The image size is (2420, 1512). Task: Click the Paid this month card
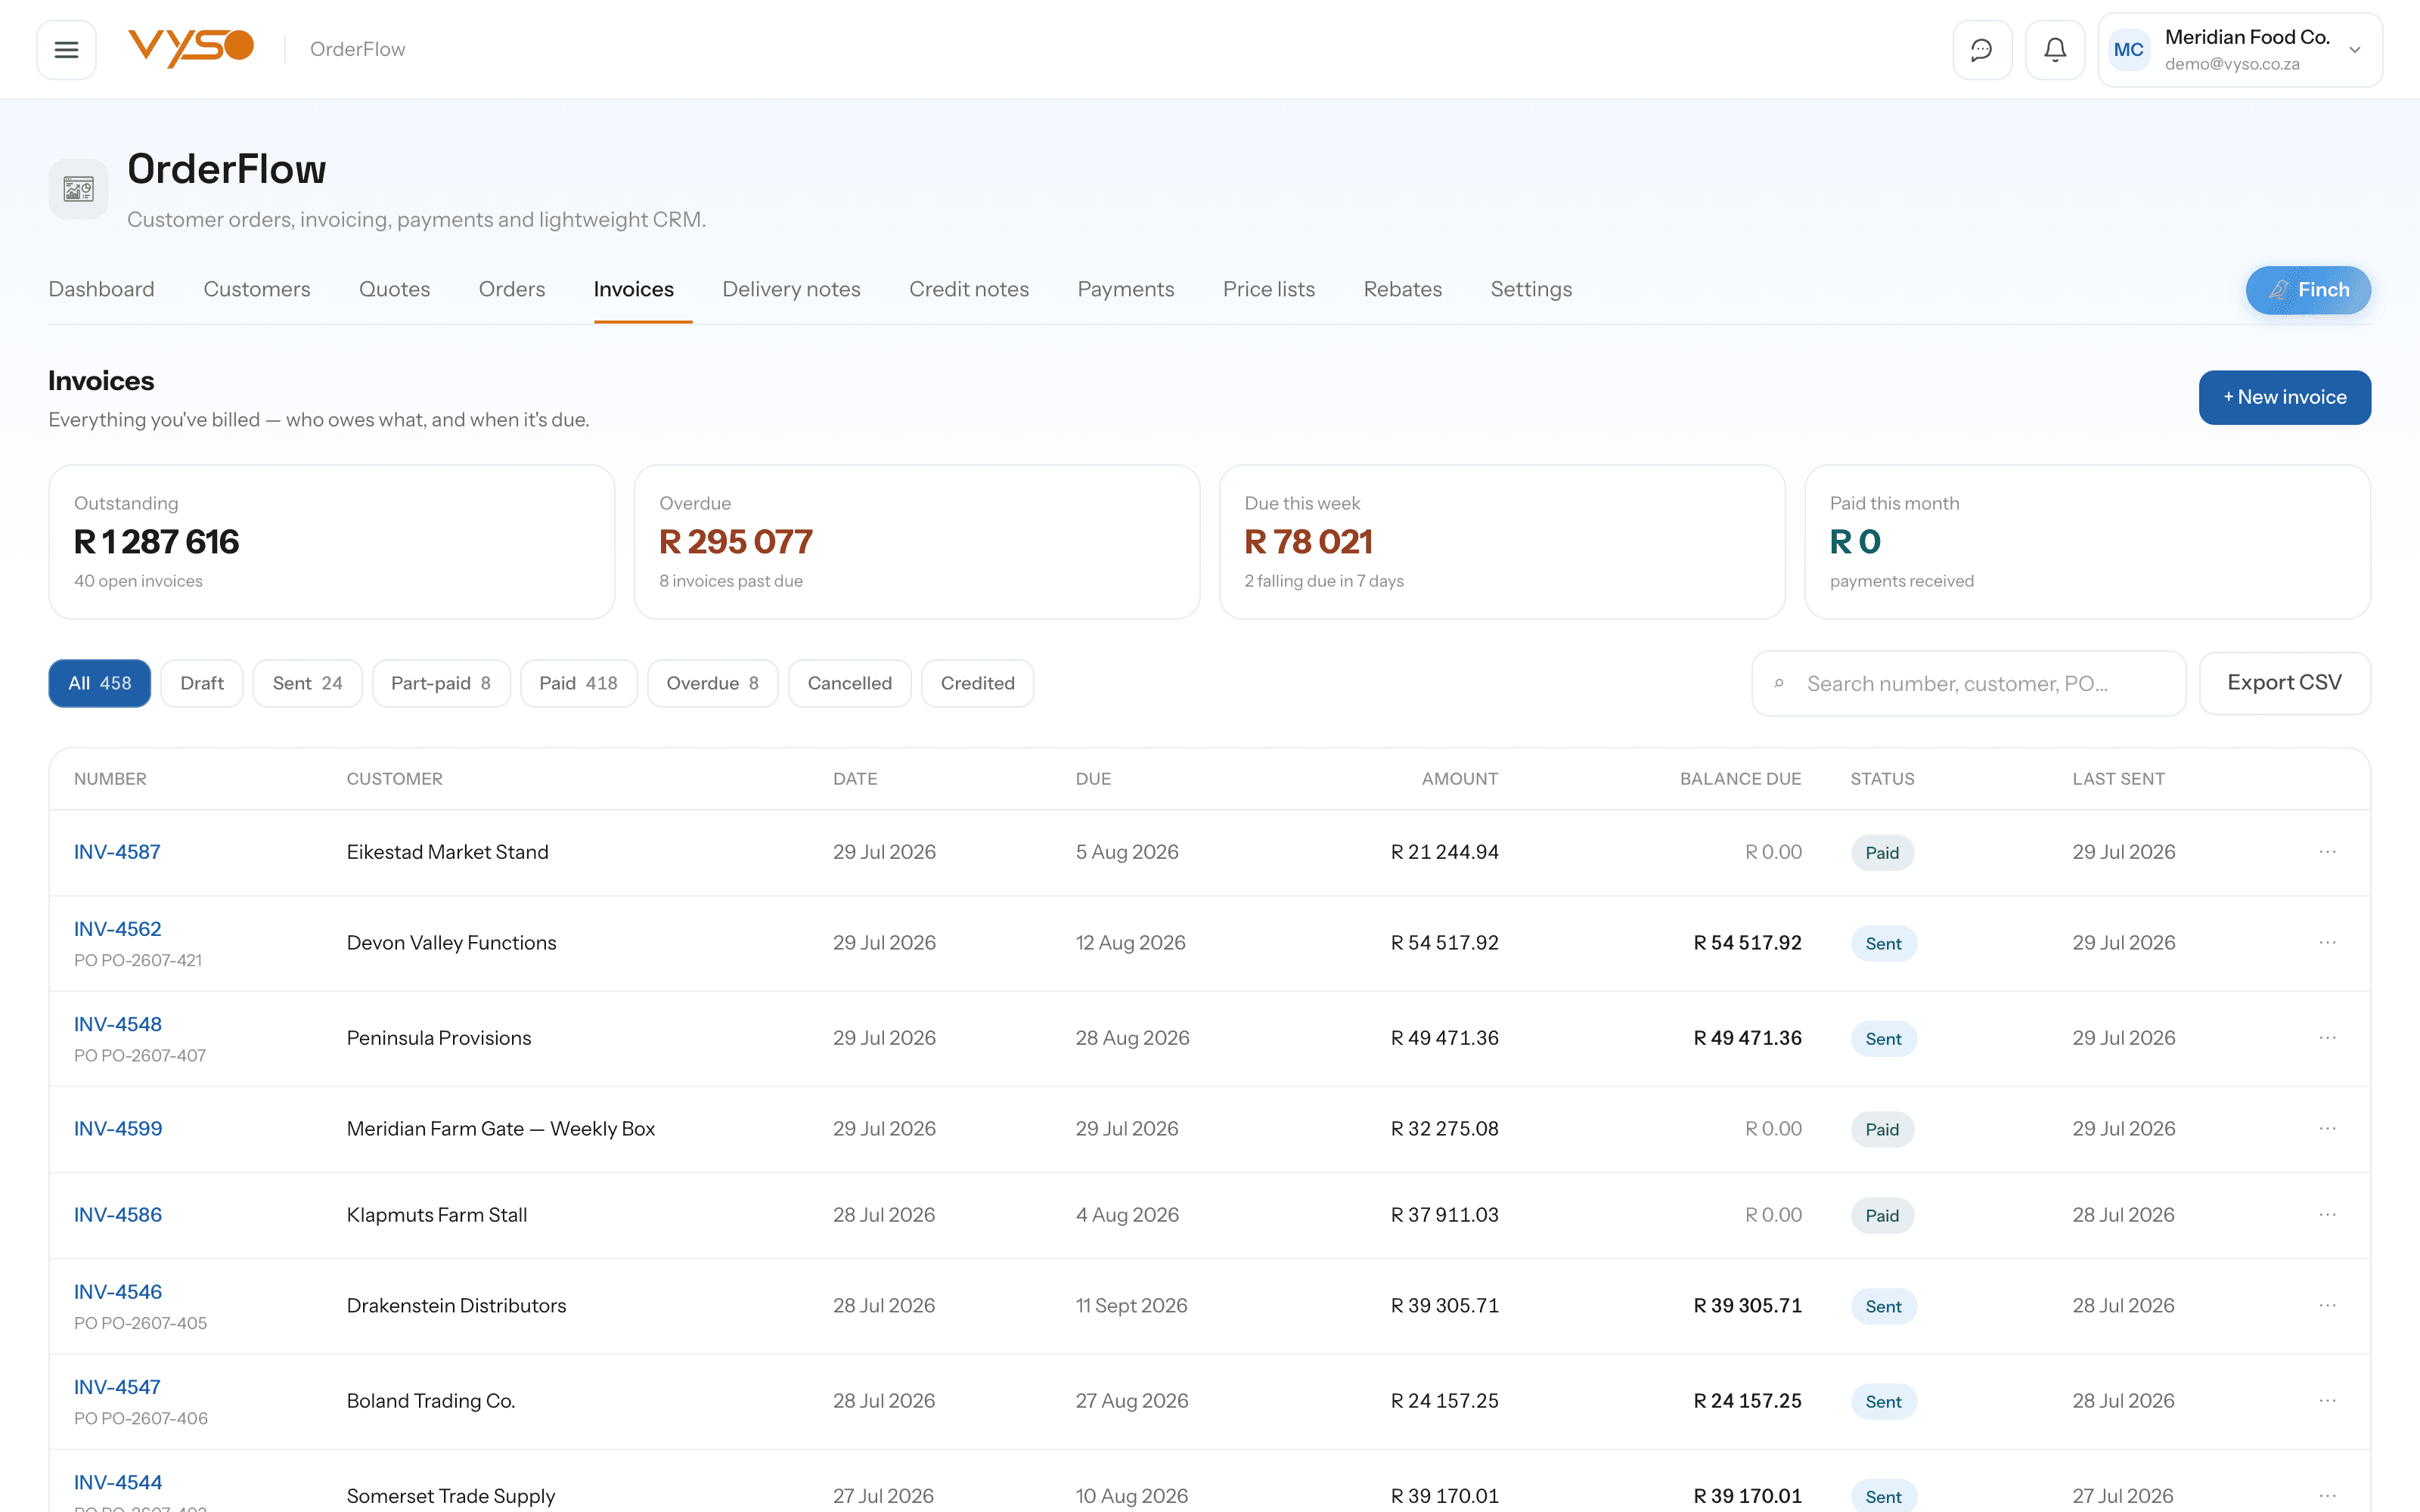pos(2087,542)
